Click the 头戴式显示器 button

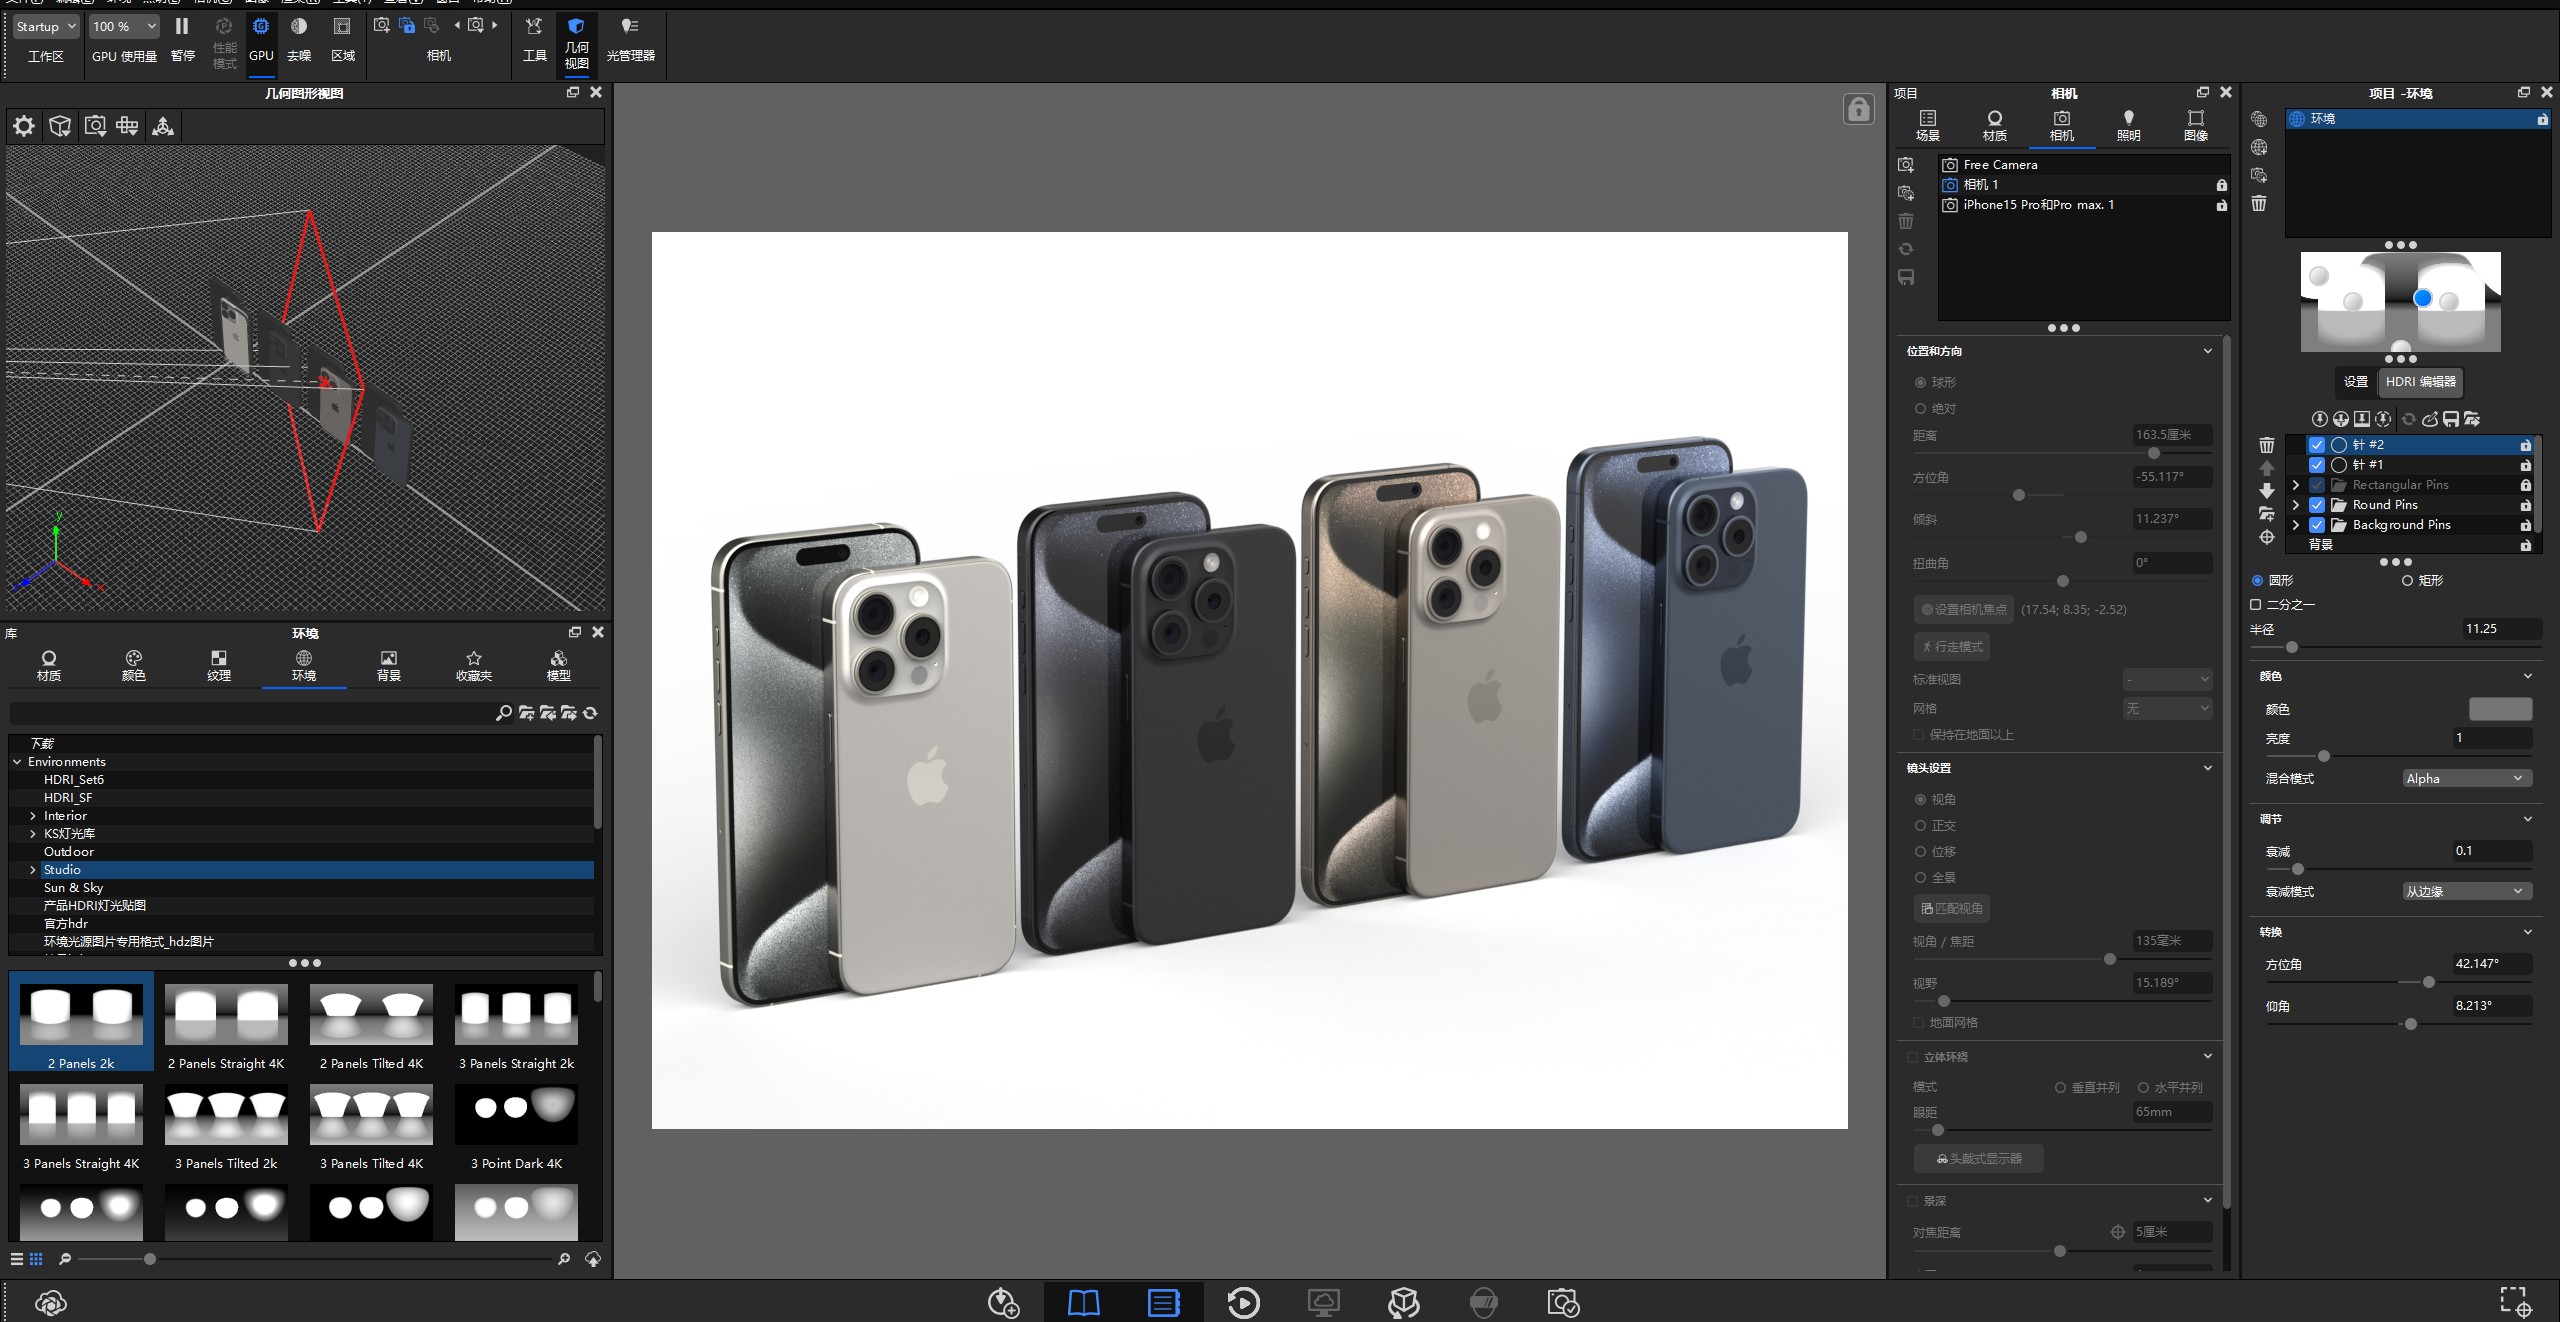[1978, 1159]
